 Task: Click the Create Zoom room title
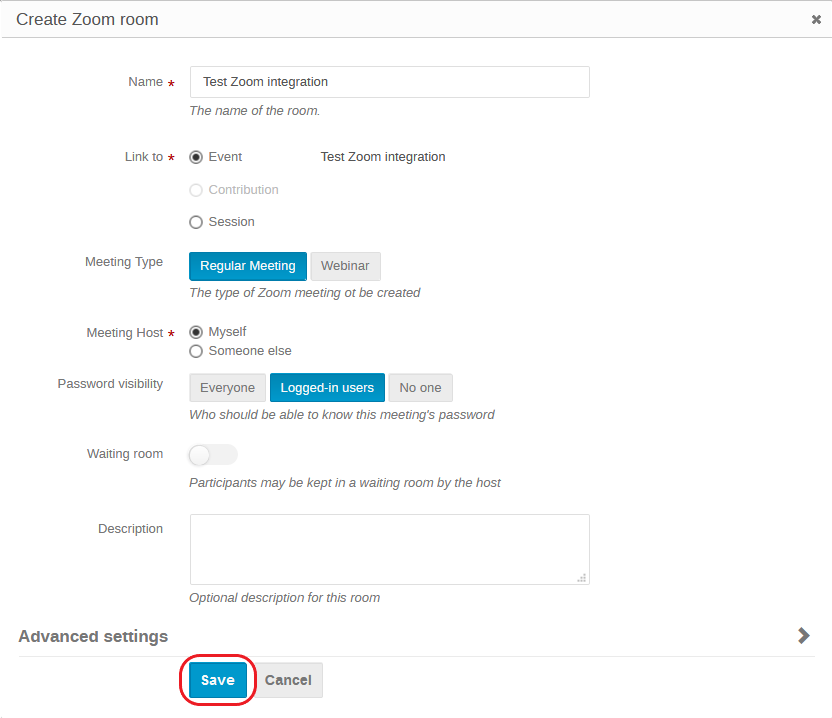(87, 20)
